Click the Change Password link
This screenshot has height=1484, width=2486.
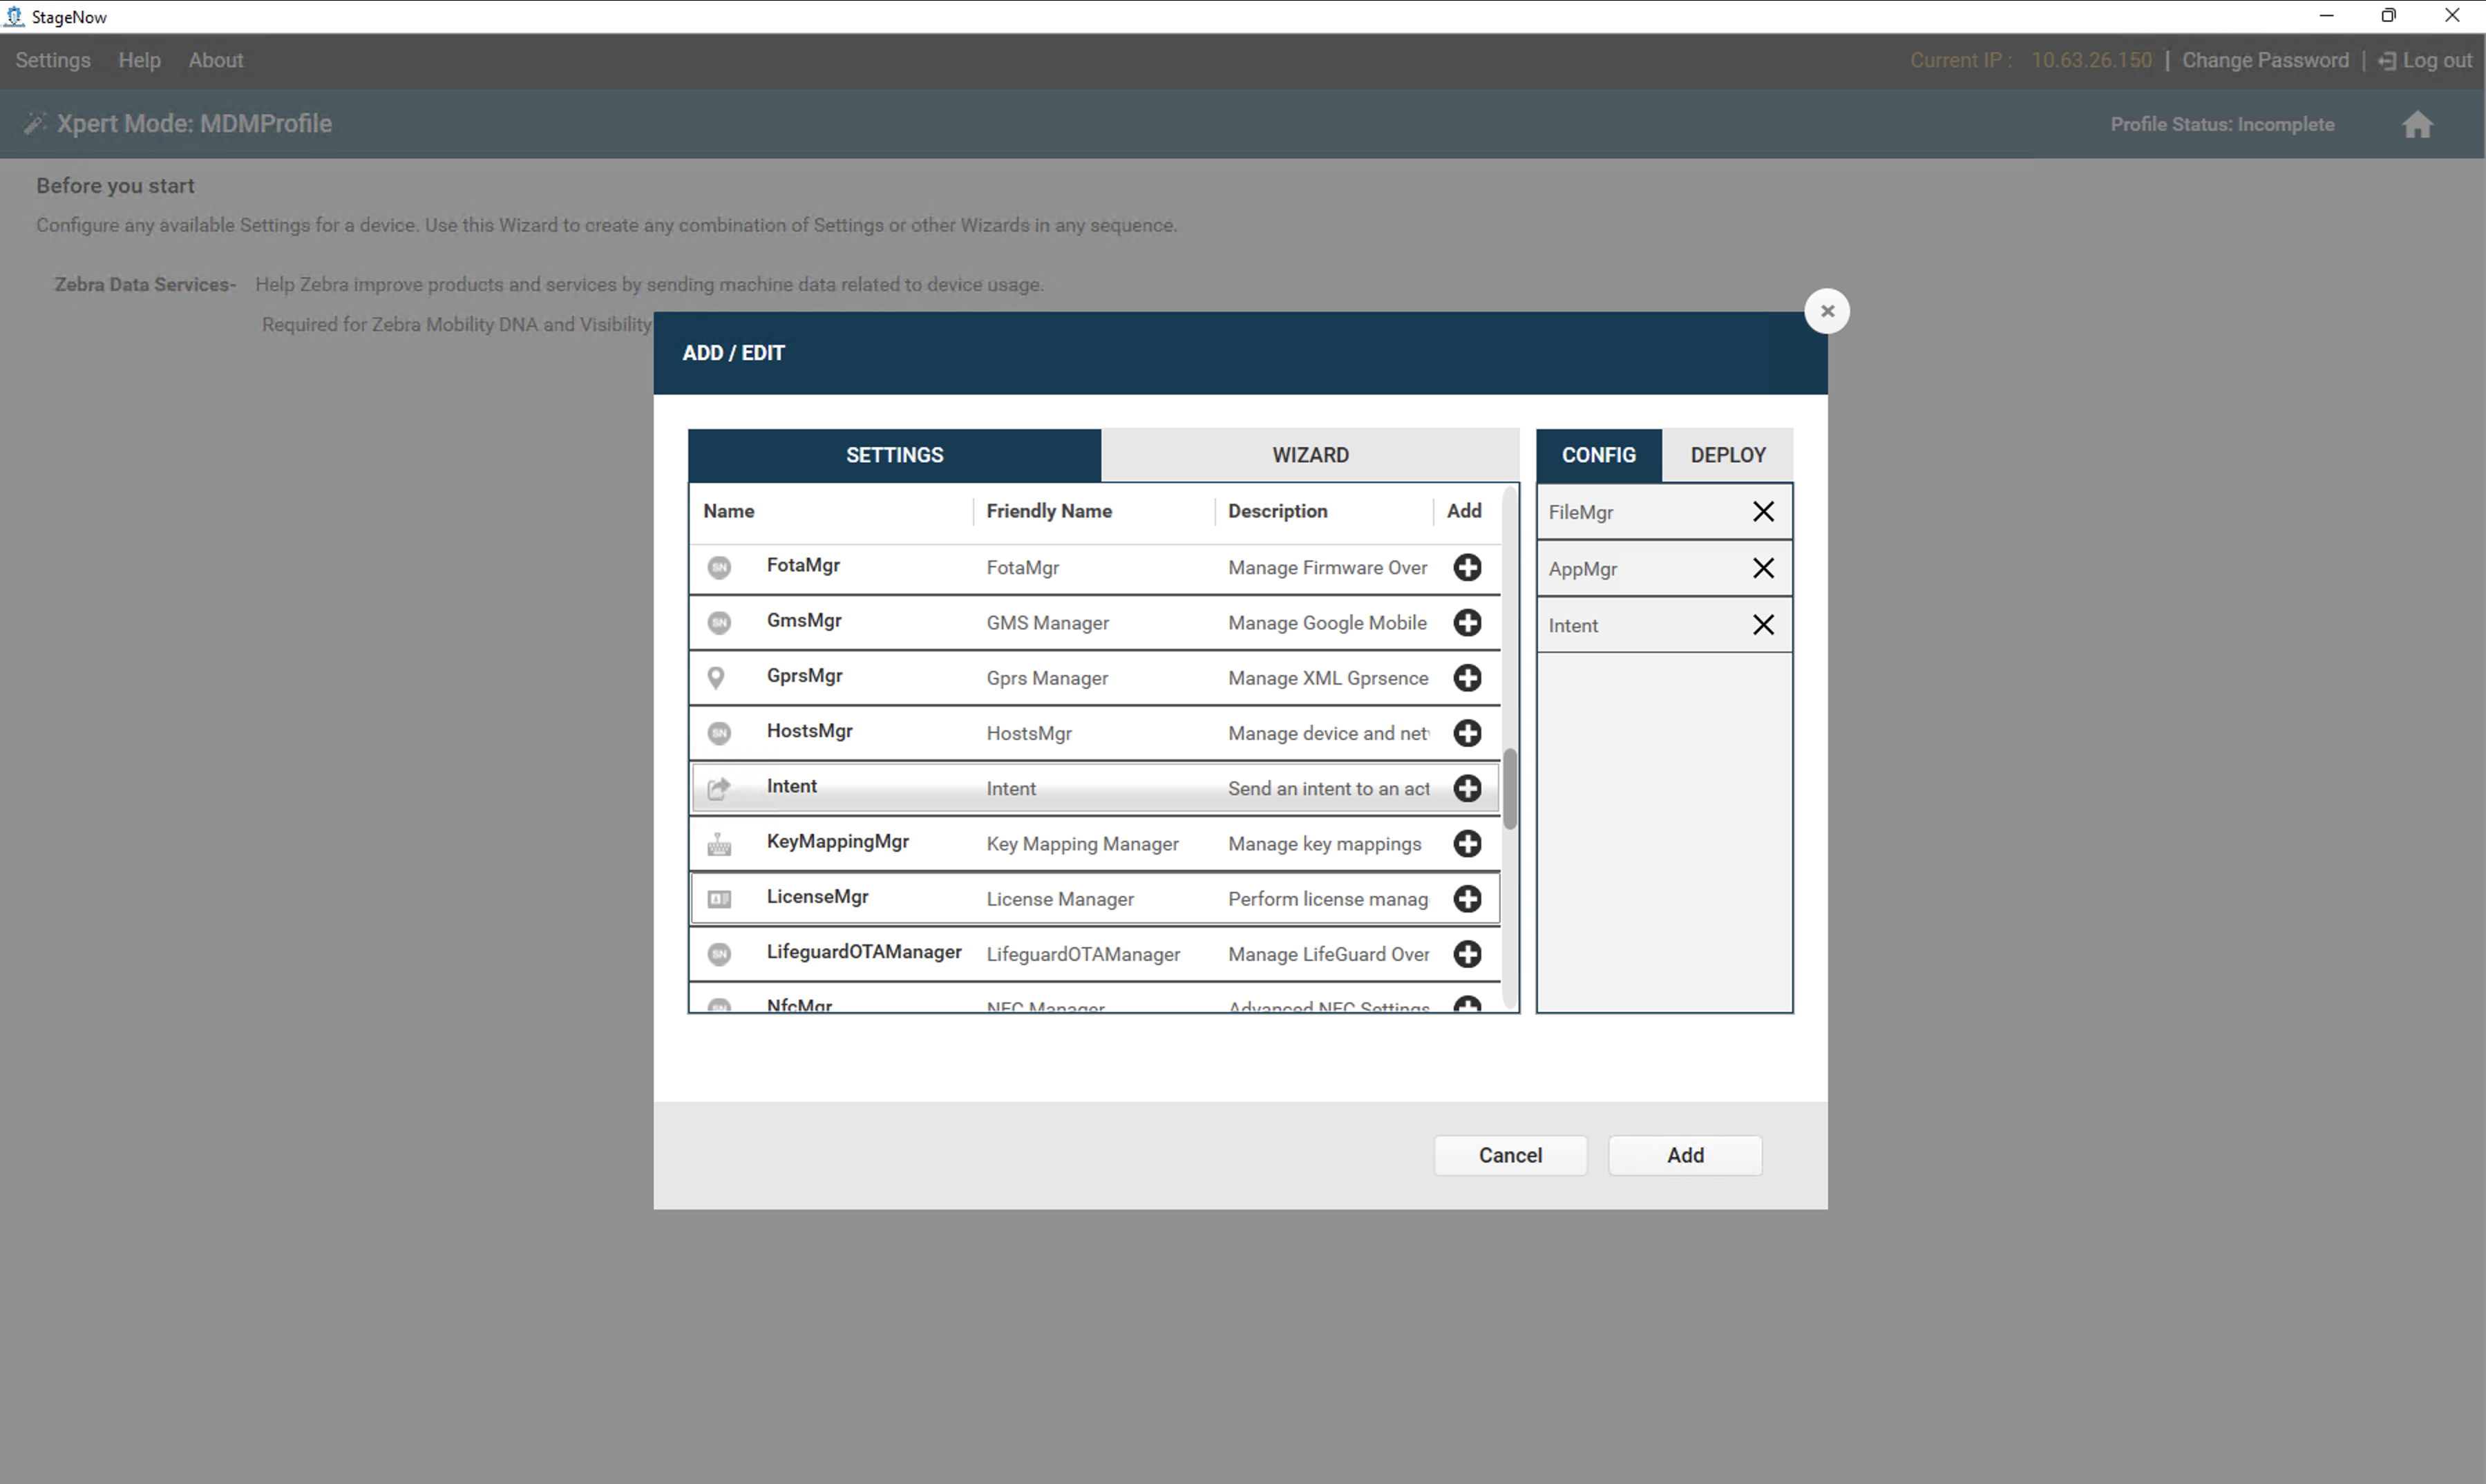click(2264, 60)
